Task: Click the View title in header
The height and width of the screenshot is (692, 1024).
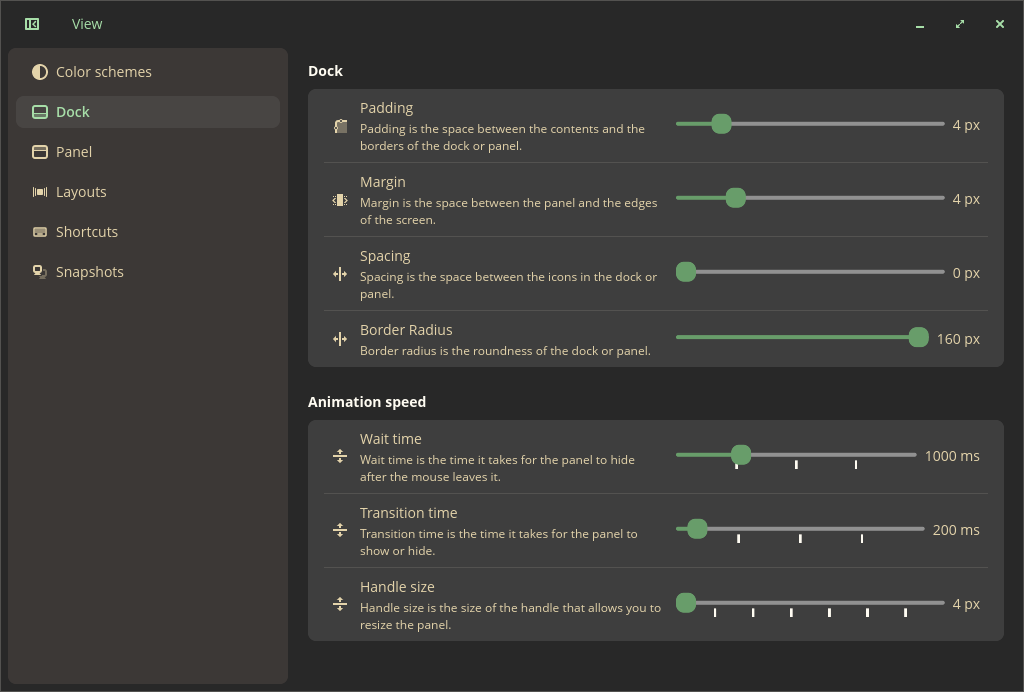Action: (87, 24)
